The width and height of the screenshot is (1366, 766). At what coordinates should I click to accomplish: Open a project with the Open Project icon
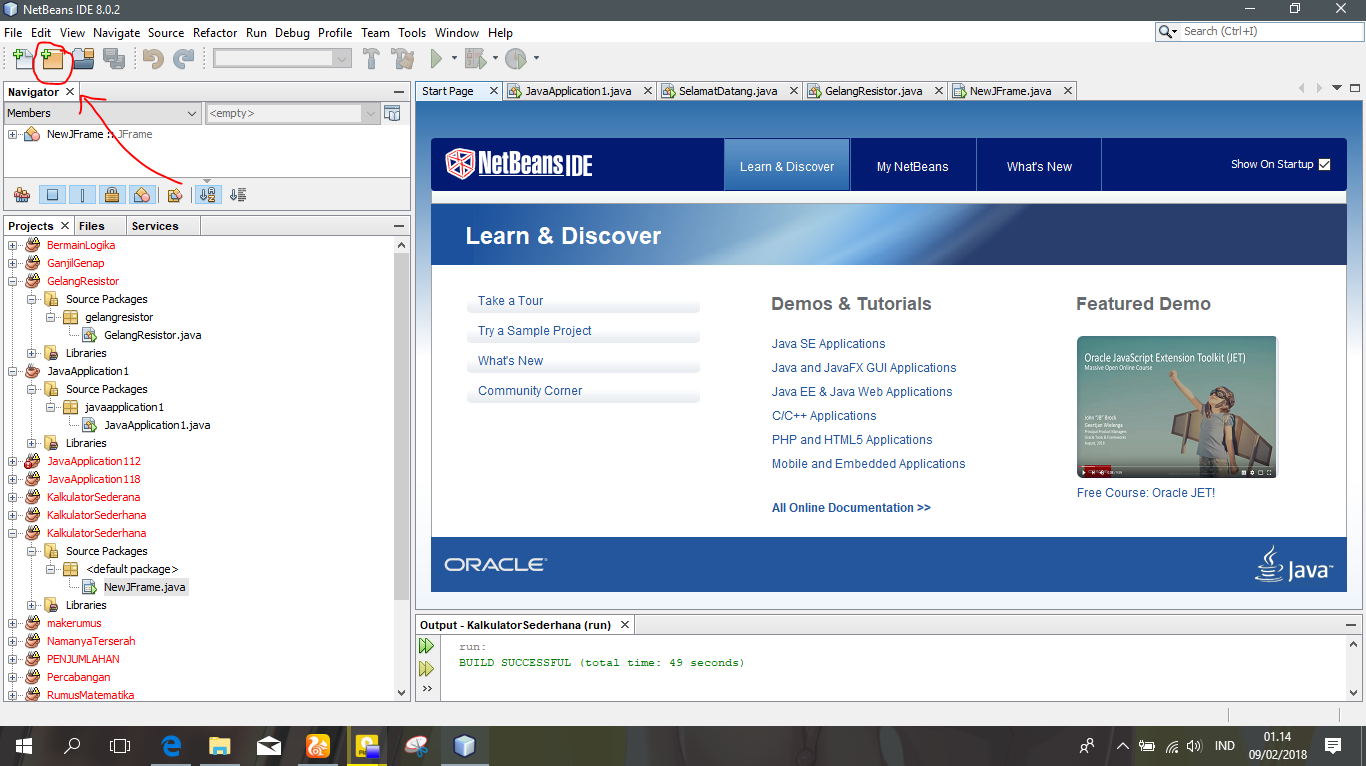pyautogui.click(x=83, y=58)
